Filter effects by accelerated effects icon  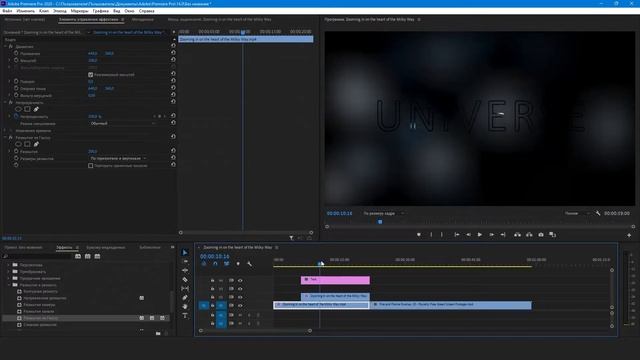point(78,256)
